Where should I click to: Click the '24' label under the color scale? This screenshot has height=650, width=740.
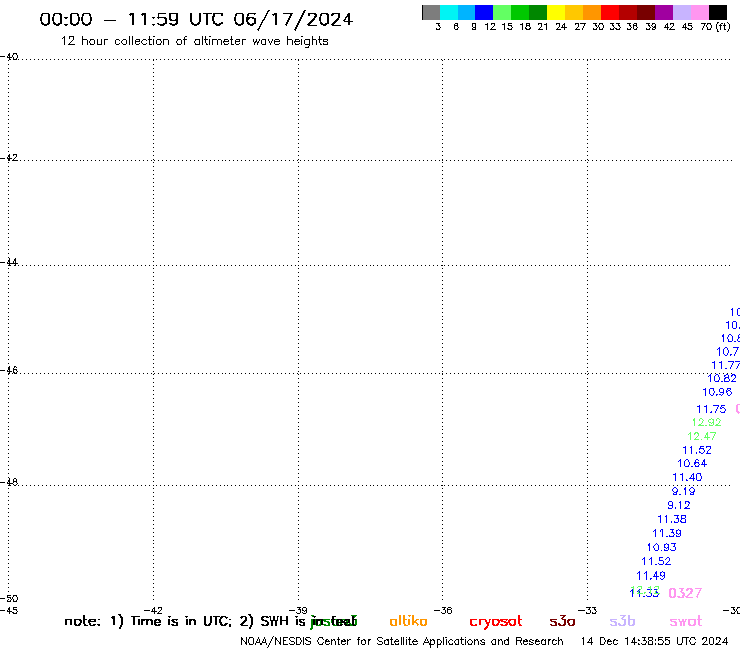pos(561,27)
